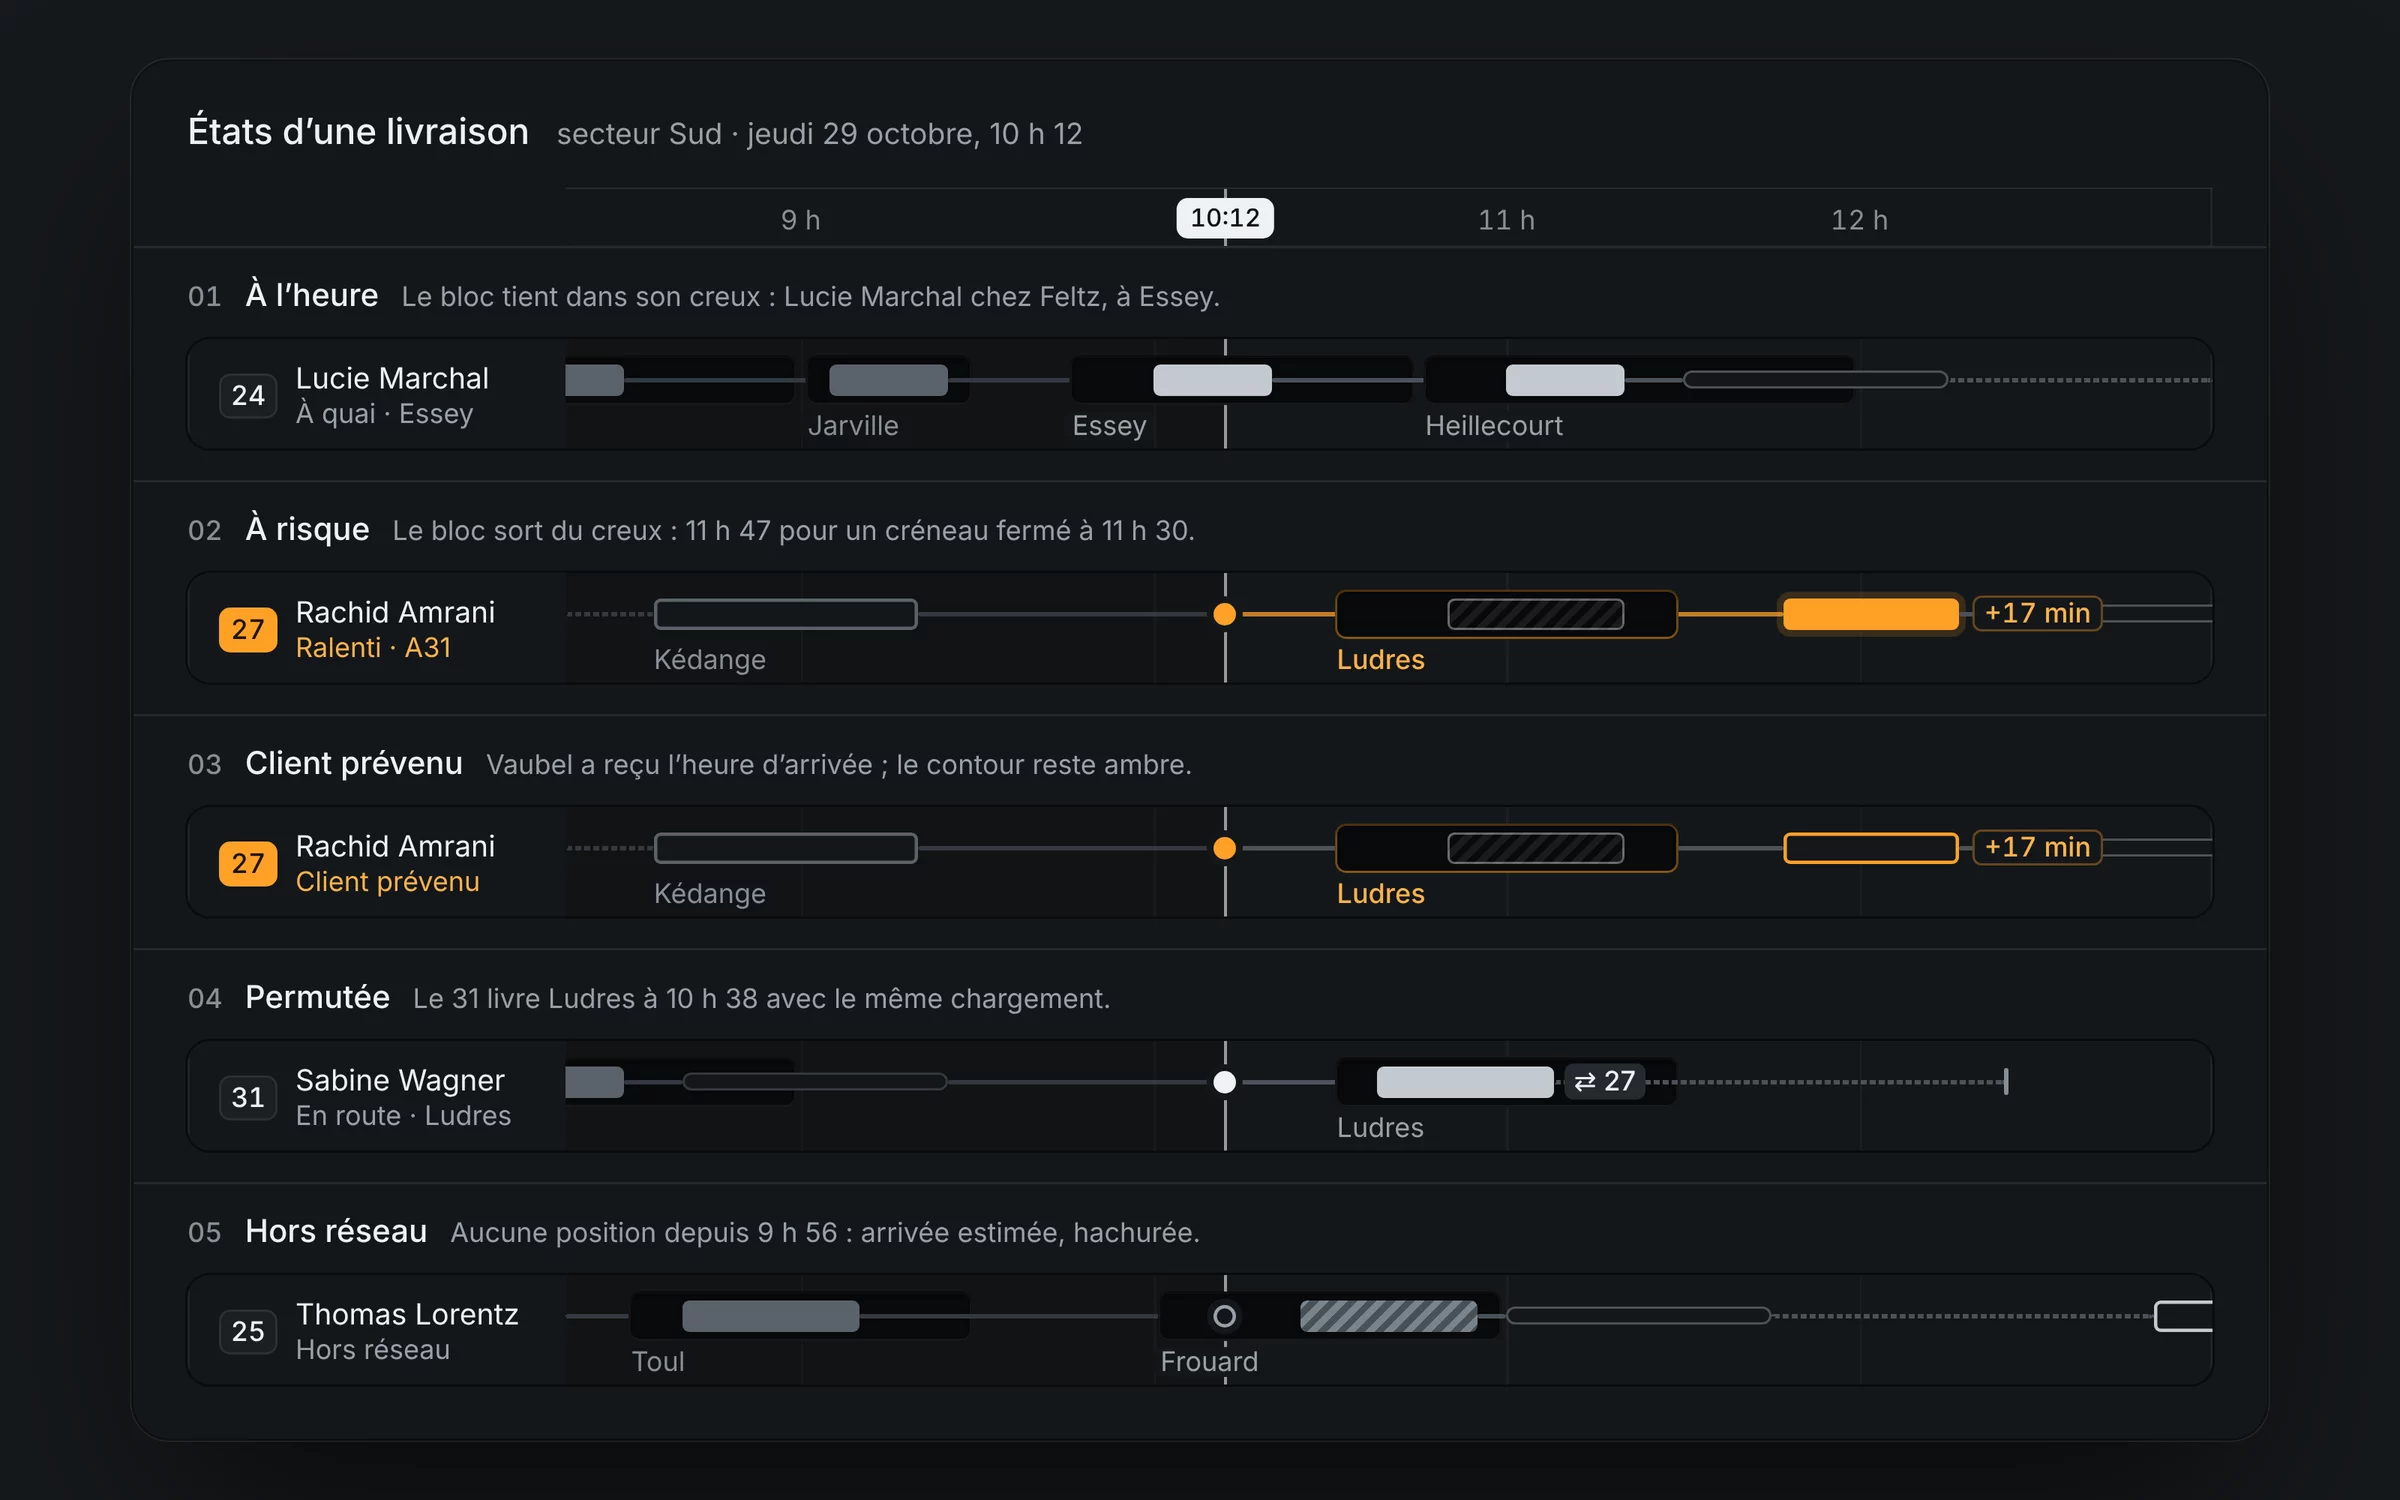Click the À quai · Essey status
Image resolution: width=2400 pixels, height=1500 pixels.
(384, 414)
